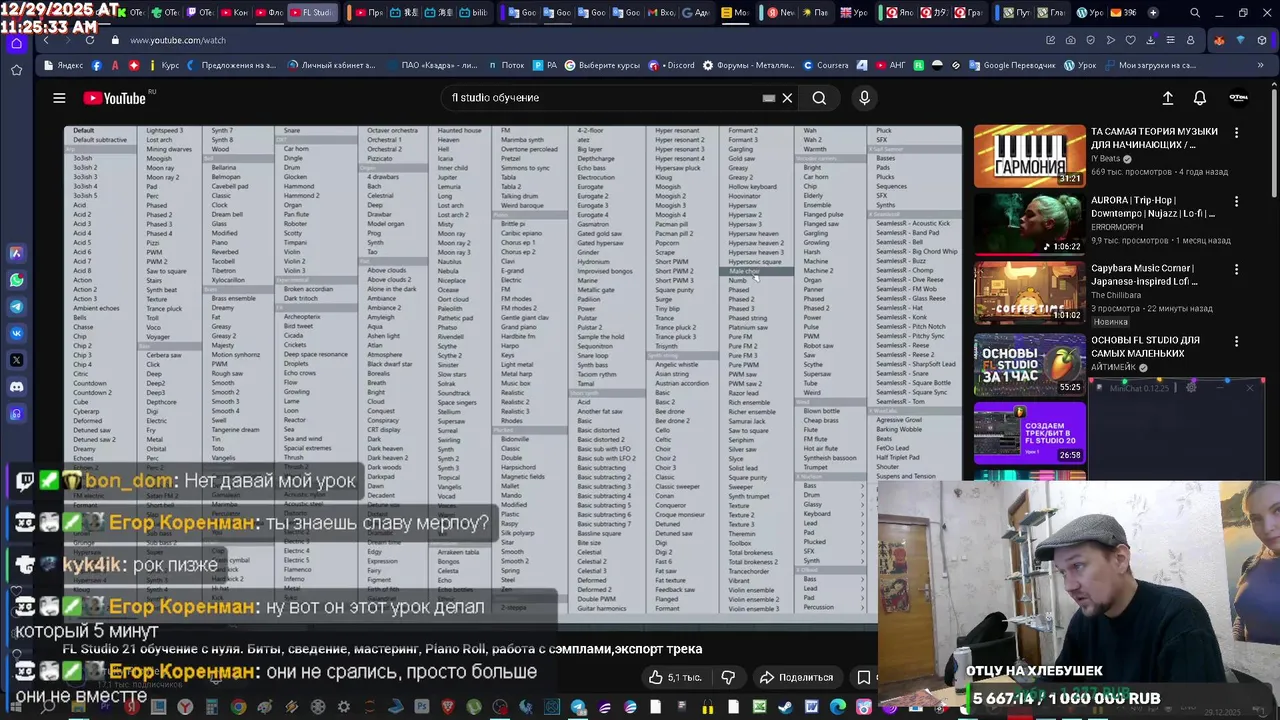1280x720 pixels.
Task: Select the Samurai Jack preset
Action: tap(747, 421)
